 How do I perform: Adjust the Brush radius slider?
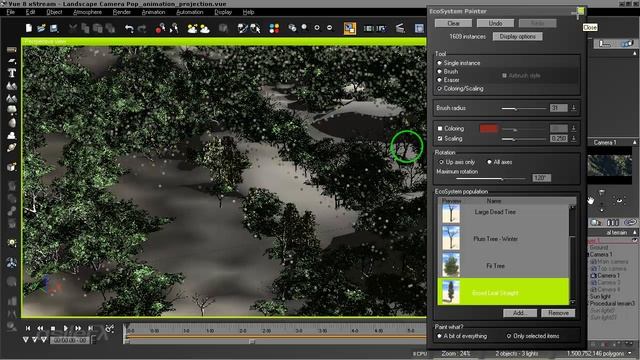tap(524, 108)
